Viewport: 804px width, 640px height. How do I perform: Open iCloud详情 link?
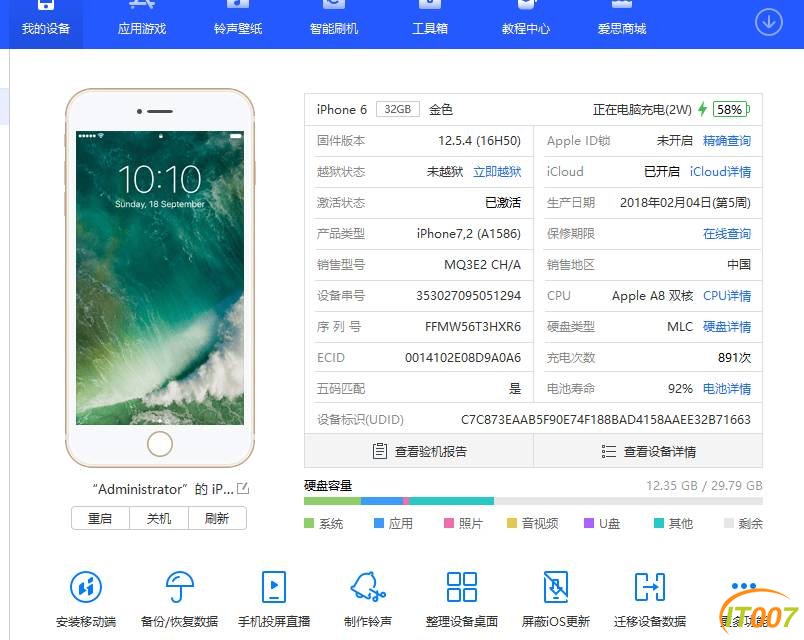(x=720, y=171)
